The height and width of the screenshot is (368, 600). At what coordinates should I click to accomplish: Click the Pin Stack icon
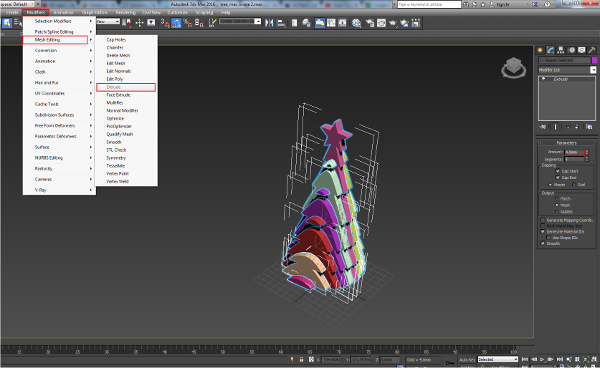click(x=543, y=127)
